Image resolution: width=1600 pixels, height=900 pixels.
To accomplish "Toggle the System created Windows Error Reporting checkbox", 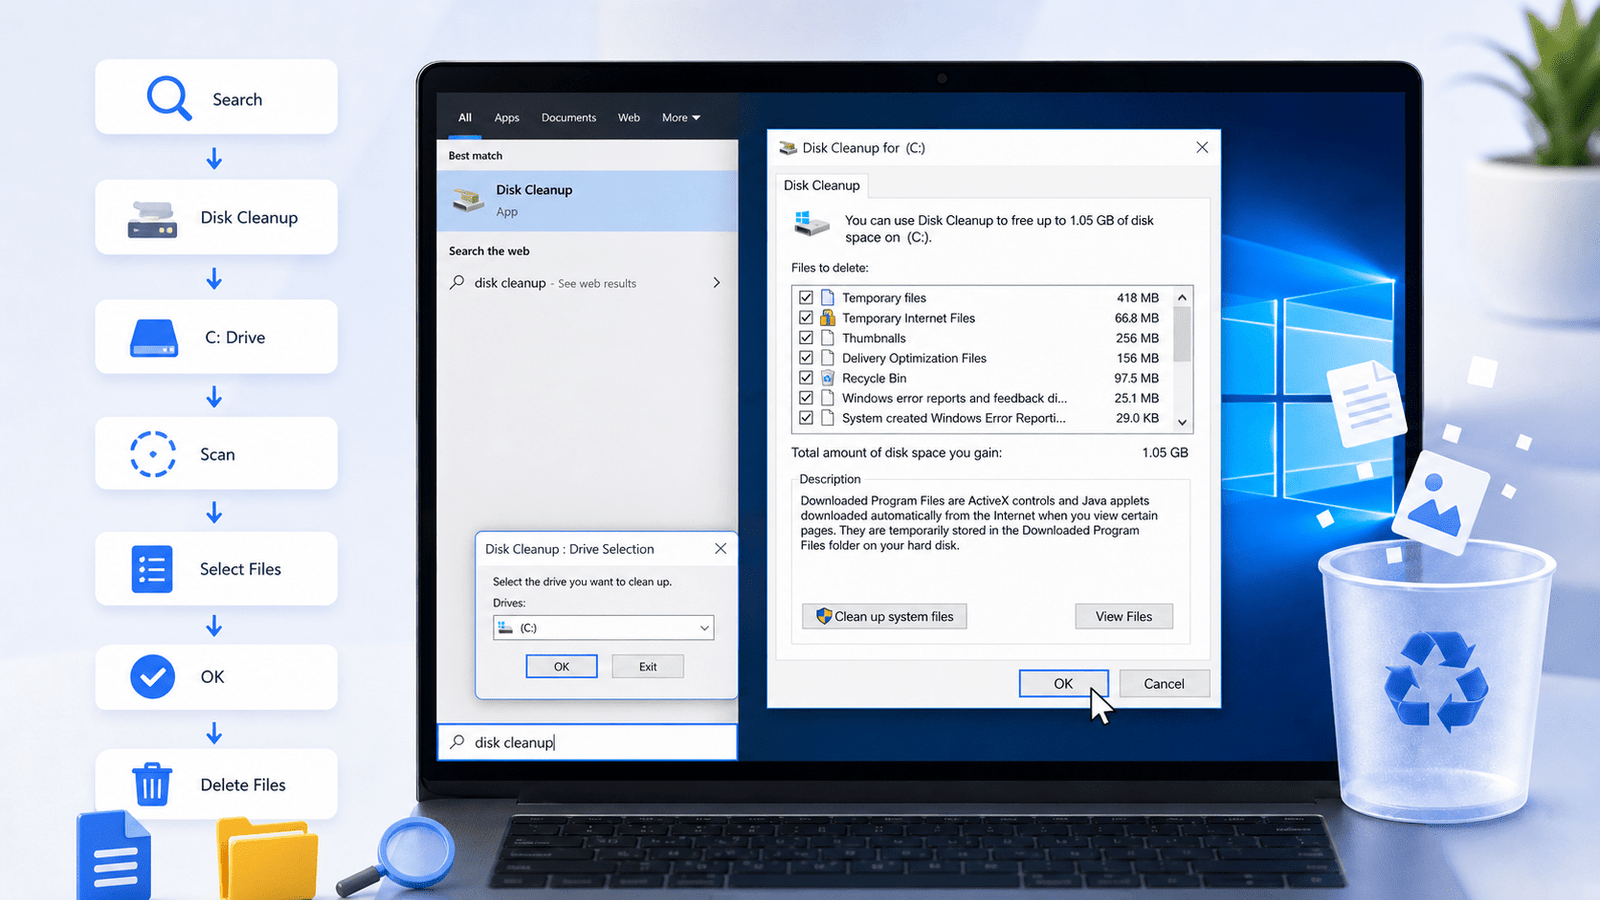I will 806,418.
